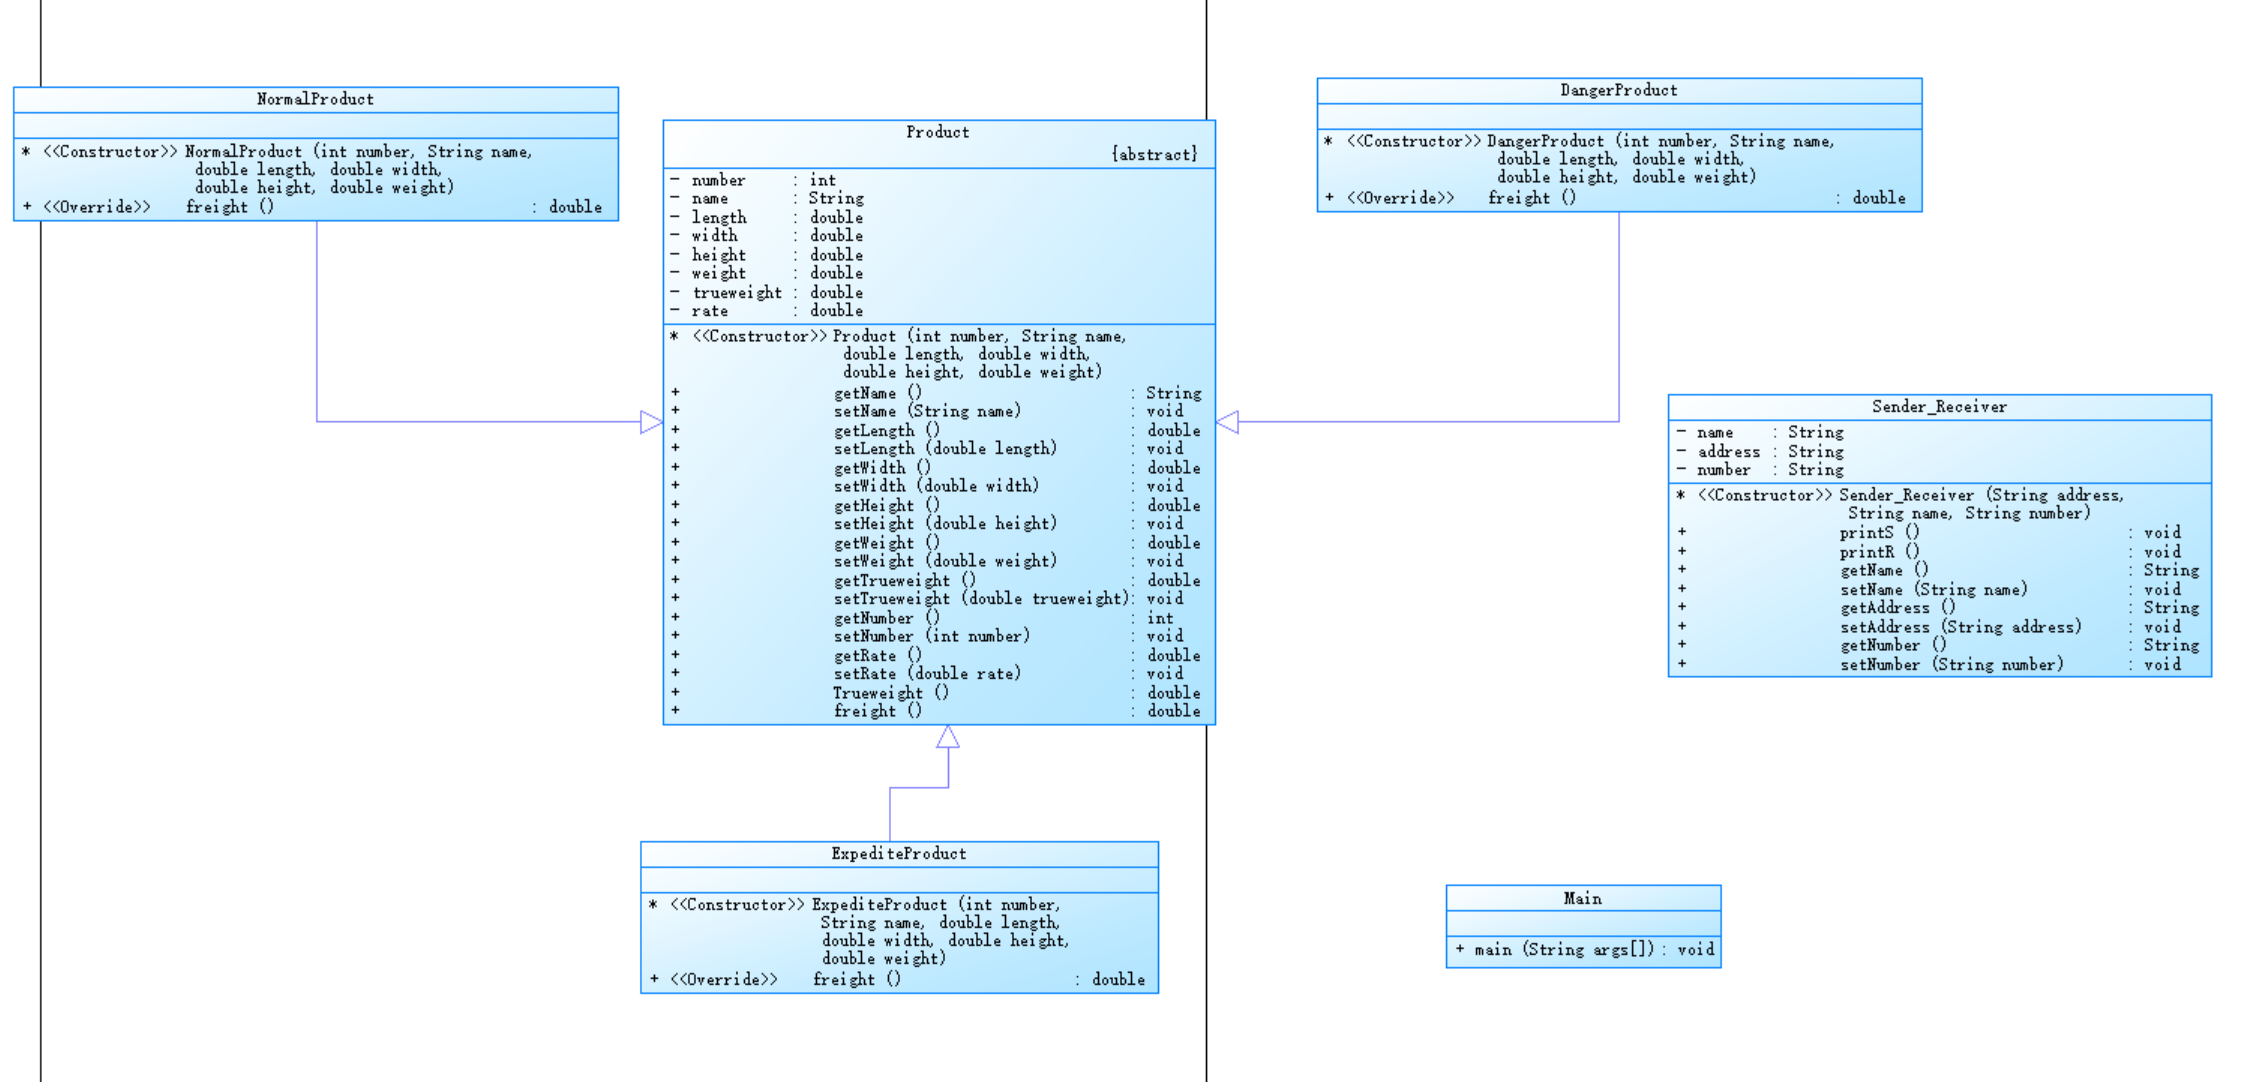Image resolution: width=2246 pixels, height=1082 pixels.
Task: Click inheritance arrowhead from NormalProduct to Product
Action: (651, 422)
